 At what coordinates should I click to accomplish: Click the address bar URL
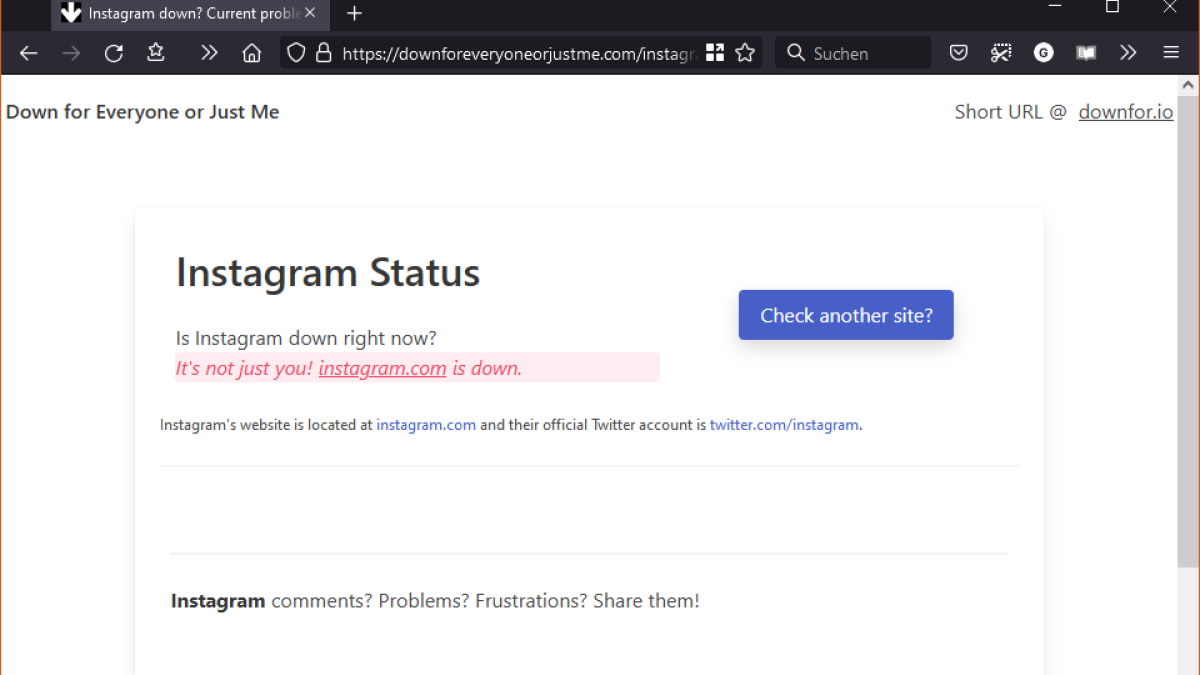click(519, 54)
